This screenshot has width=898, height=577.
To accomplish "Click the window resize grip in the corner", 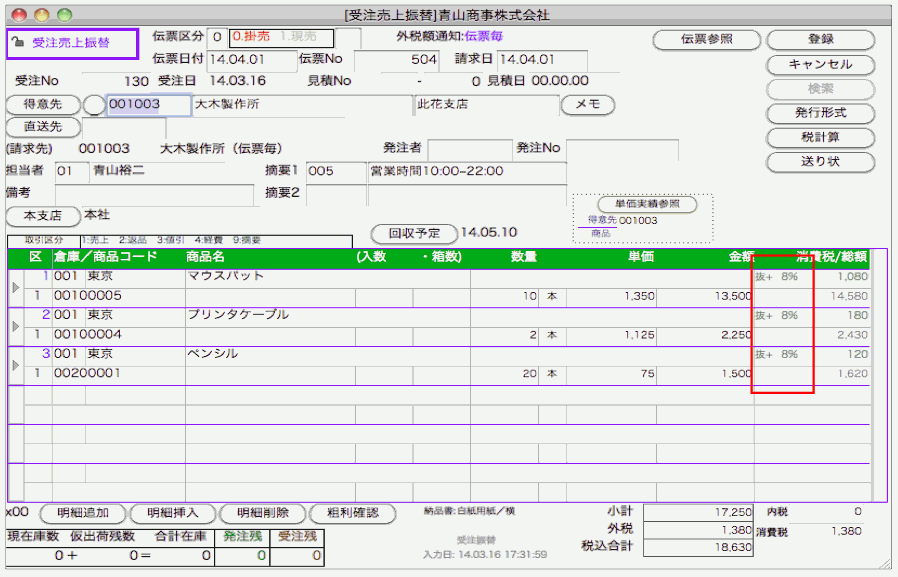I will pos(885,566).
